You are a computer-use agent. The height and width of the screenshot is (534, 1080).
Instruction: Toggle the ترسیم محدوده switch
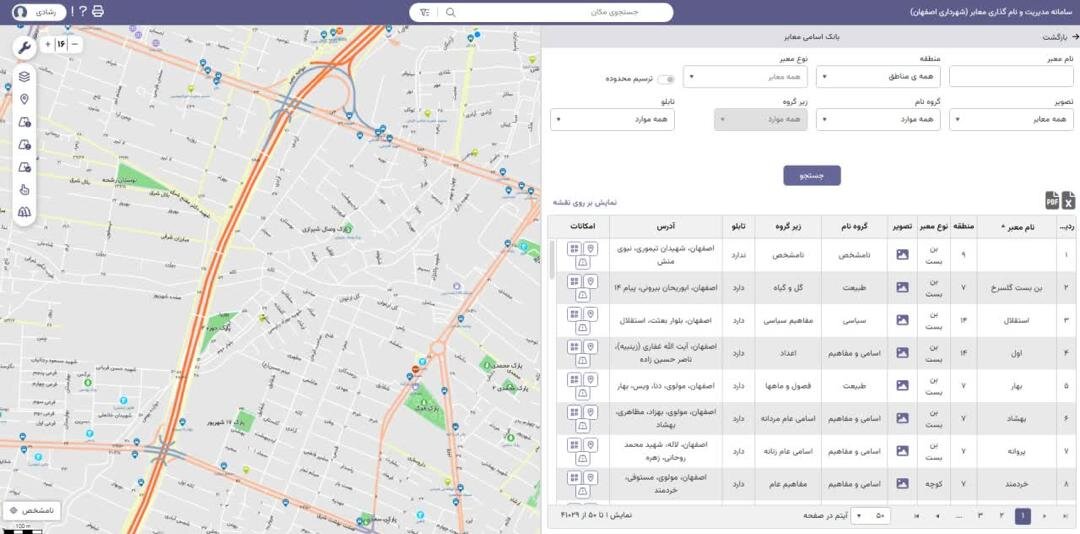[x=665, y=79]
